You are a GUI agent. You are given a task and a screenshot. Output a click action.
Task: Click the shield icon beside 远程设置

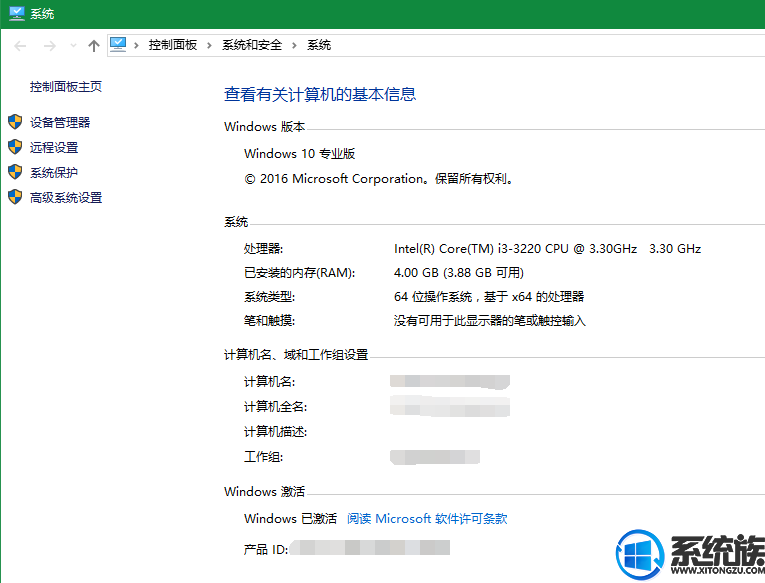[x=15, y=147]
